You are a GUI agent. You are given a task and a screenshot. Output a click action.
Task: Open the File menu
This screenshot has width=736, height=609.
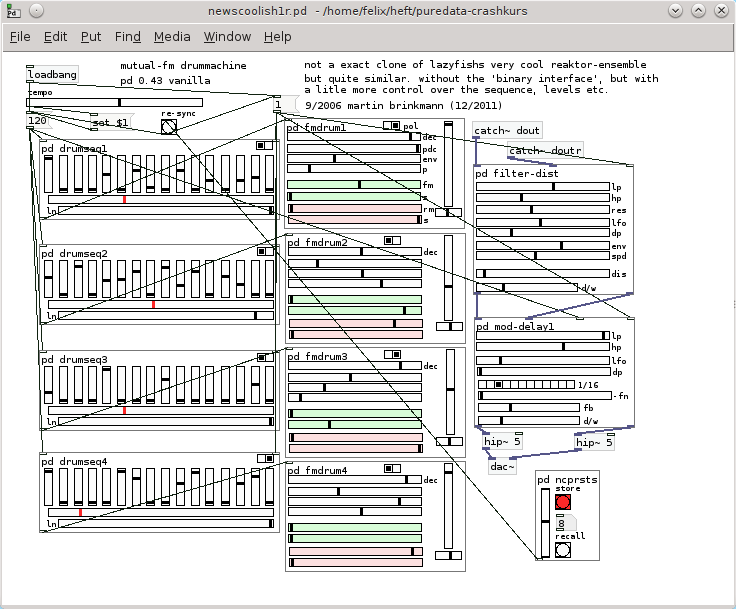click(x=20, y=37)
